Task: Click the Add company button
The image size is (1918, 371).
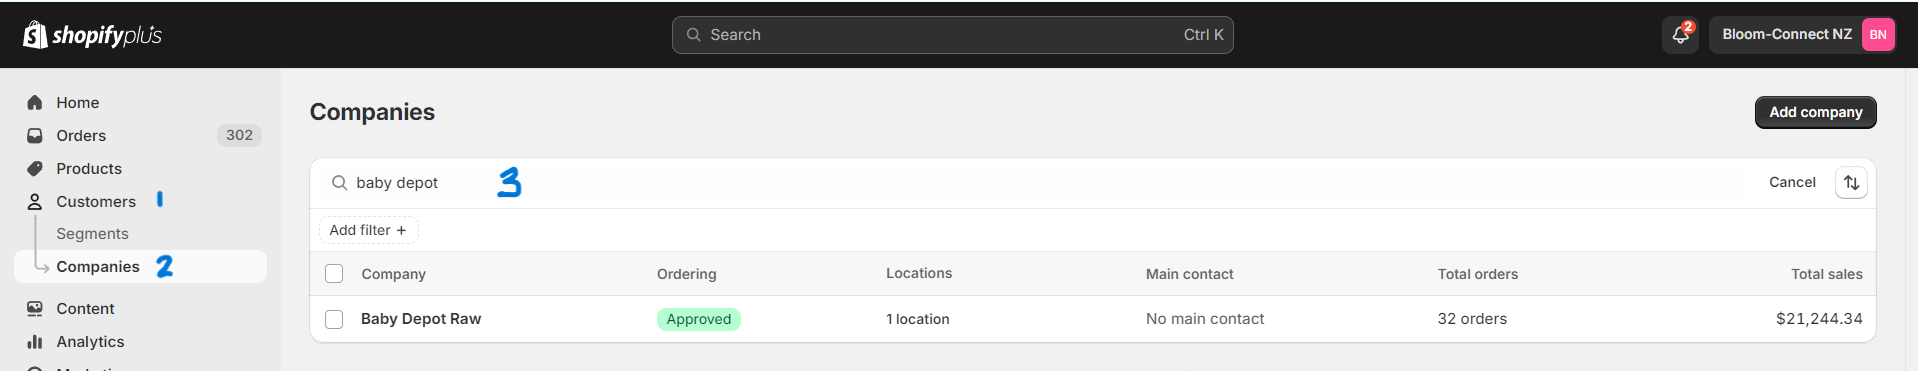Action: tap(1815, 112)
